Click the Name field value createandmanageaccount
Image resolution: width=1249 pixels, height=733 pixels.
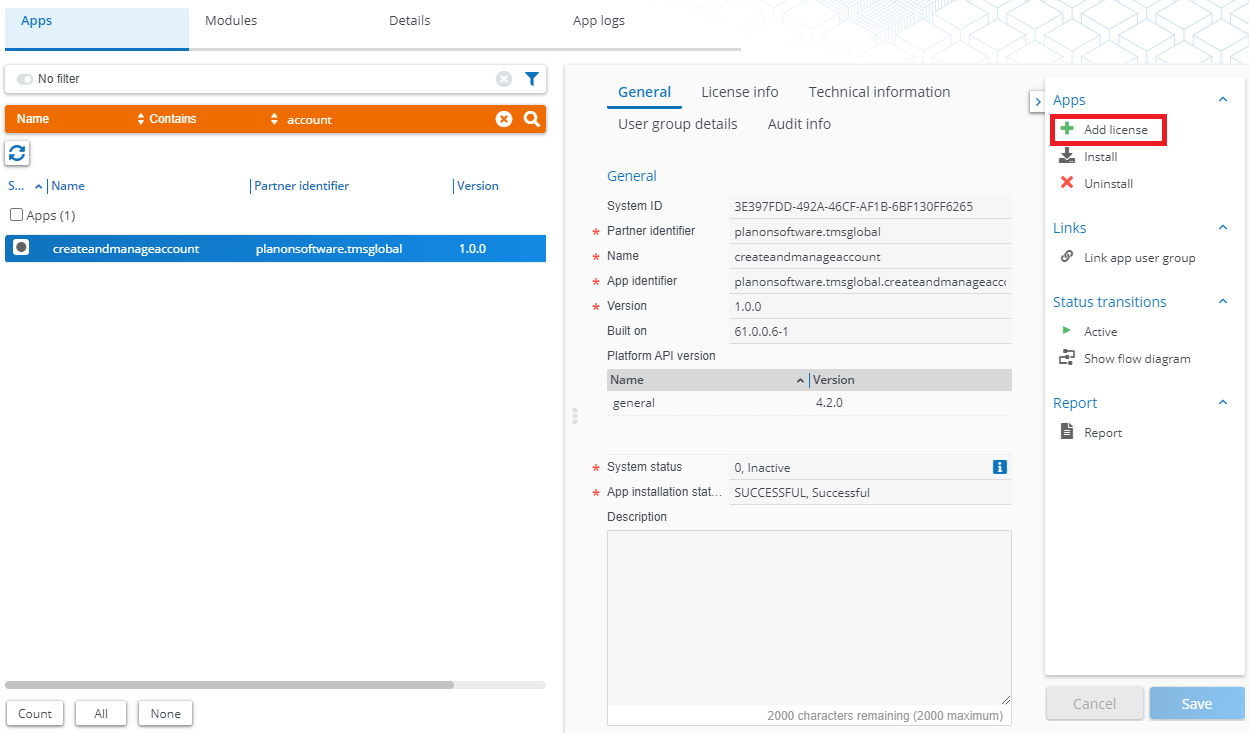click(x=869, y=256)
